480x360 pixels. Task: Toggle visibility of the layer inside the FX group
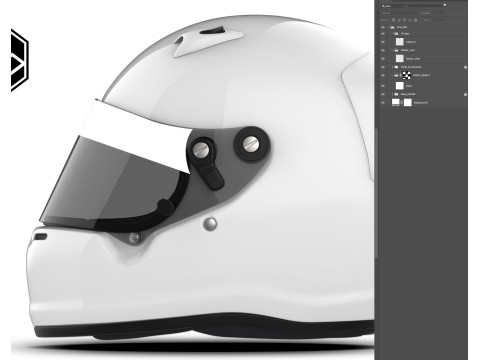point(383,42)
